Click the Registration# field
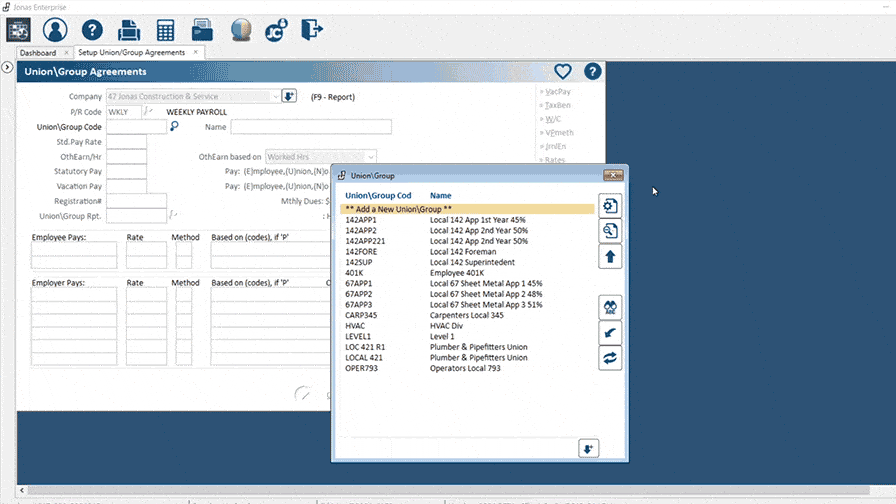896x504 pixels. coord(137,201)
